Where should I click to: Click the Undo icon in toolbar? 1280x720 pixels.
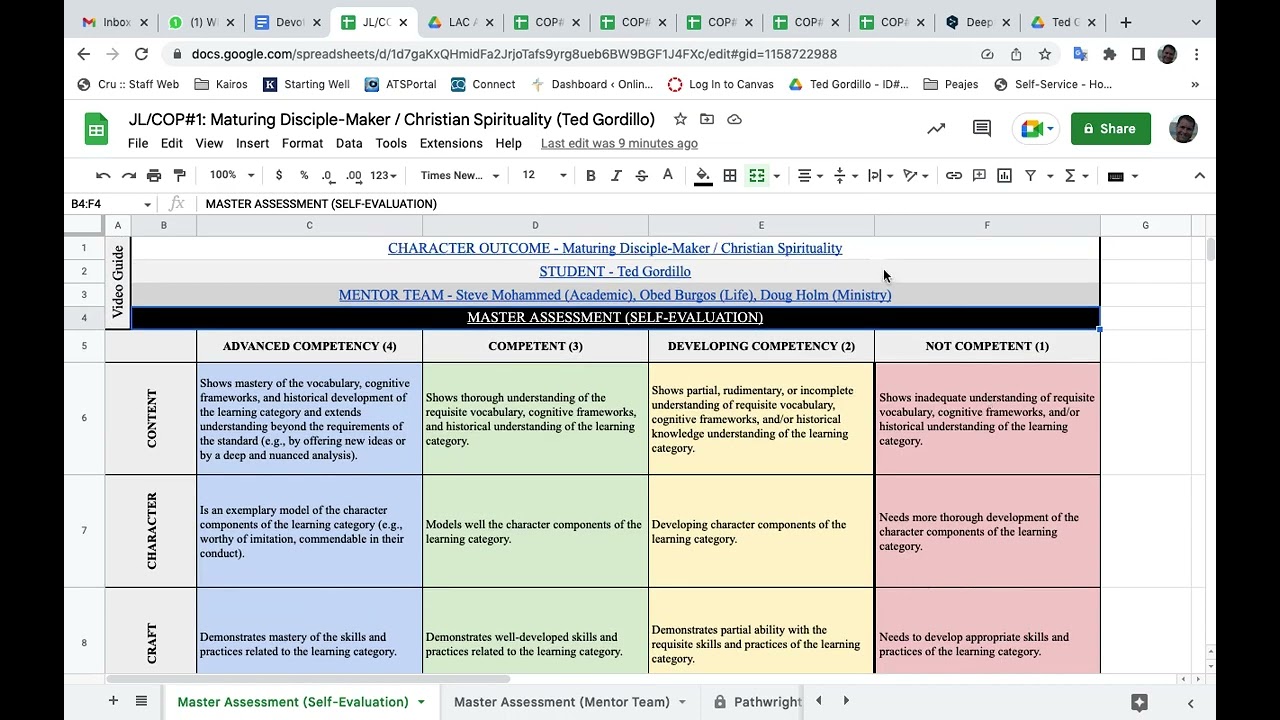tap(103, 176)
